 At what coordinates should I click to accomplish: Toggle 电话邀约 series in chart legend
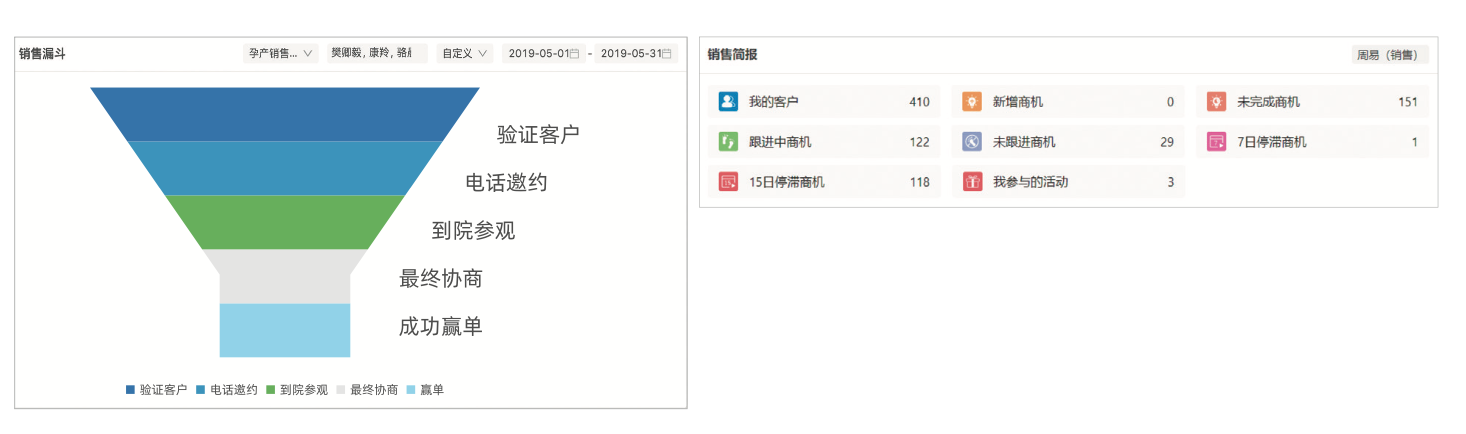click(x=227, y=390)
